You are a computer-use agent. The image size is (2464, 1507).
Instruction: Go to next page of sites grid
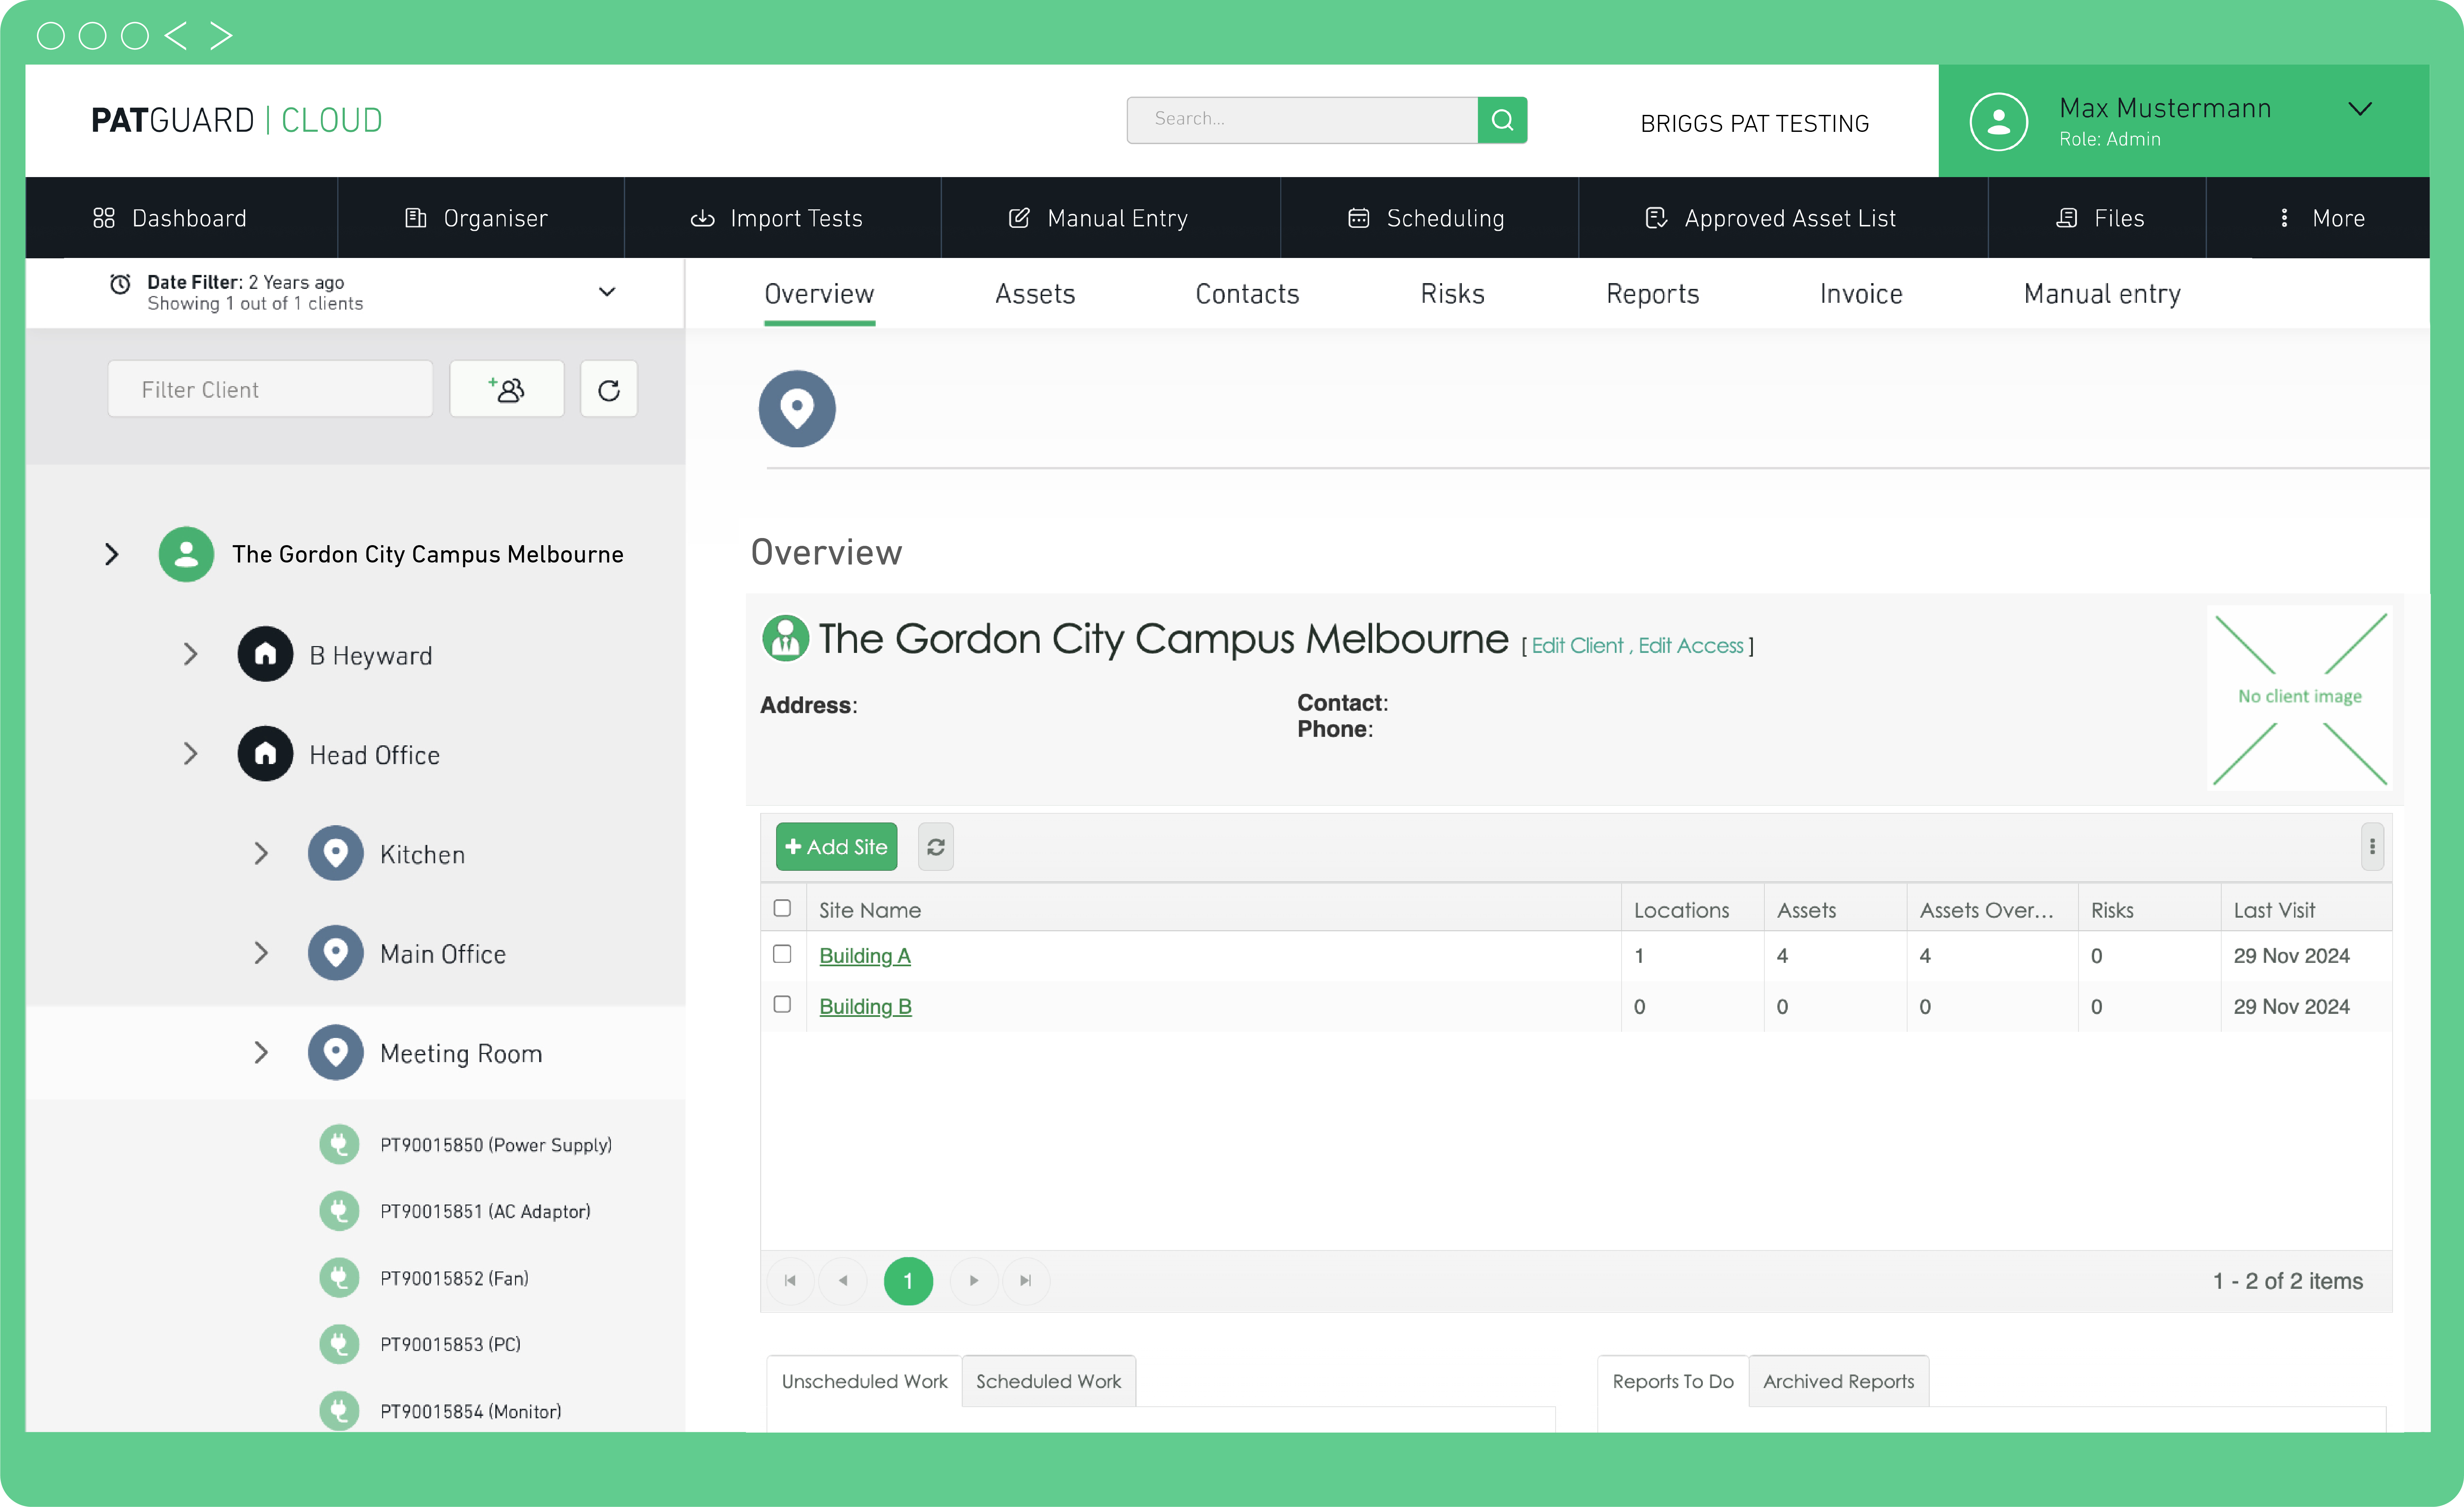click(974, 1281)
